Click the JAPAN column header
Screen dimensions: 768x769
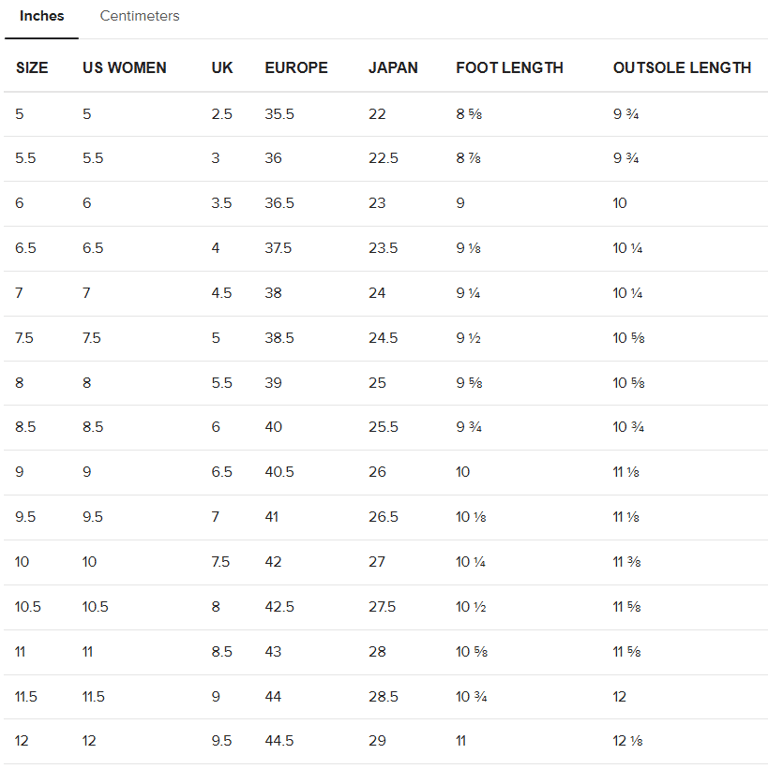point(393,68)
